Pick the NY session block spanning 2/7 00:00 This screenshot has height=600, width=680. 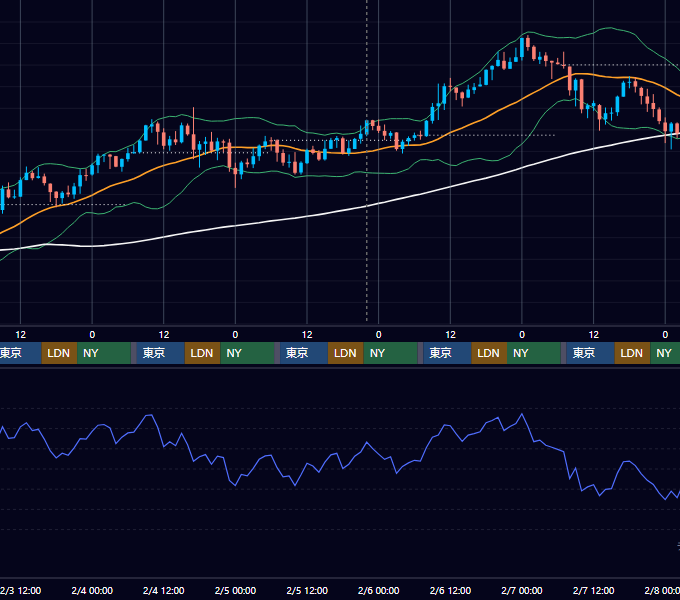(x=534, y=353)
